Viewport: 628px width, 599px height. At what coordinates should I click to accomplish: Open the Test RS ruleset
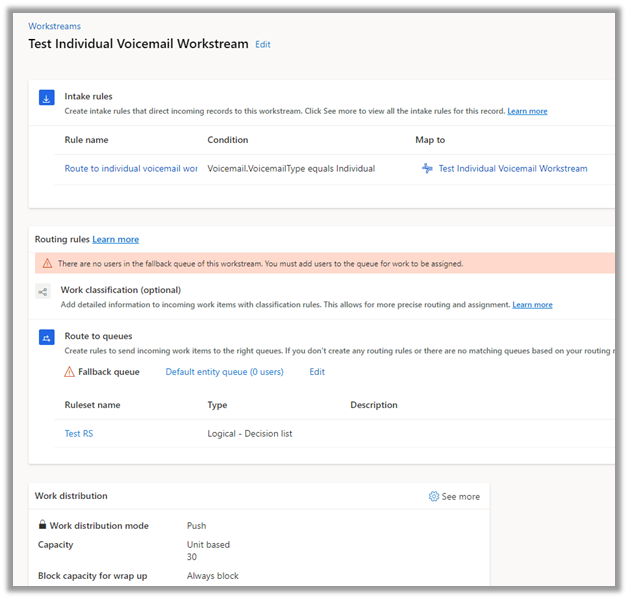tap(79, 434)
